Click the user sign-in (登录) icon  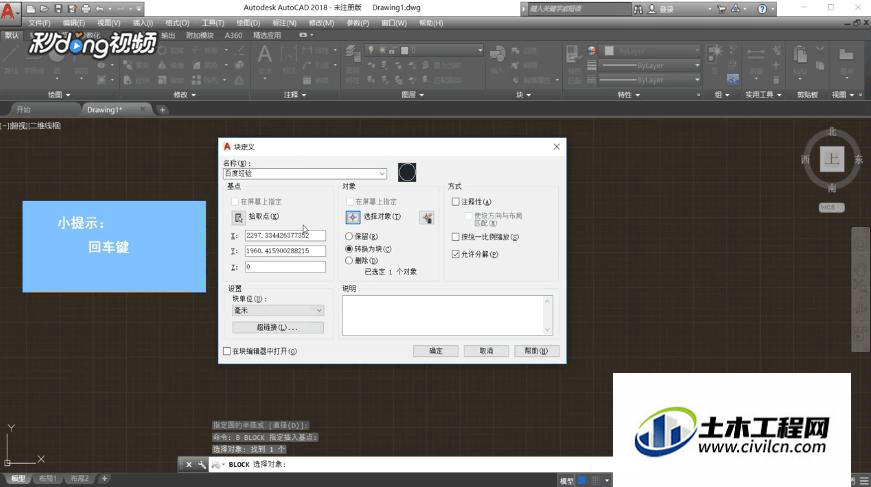pos(652,9)
